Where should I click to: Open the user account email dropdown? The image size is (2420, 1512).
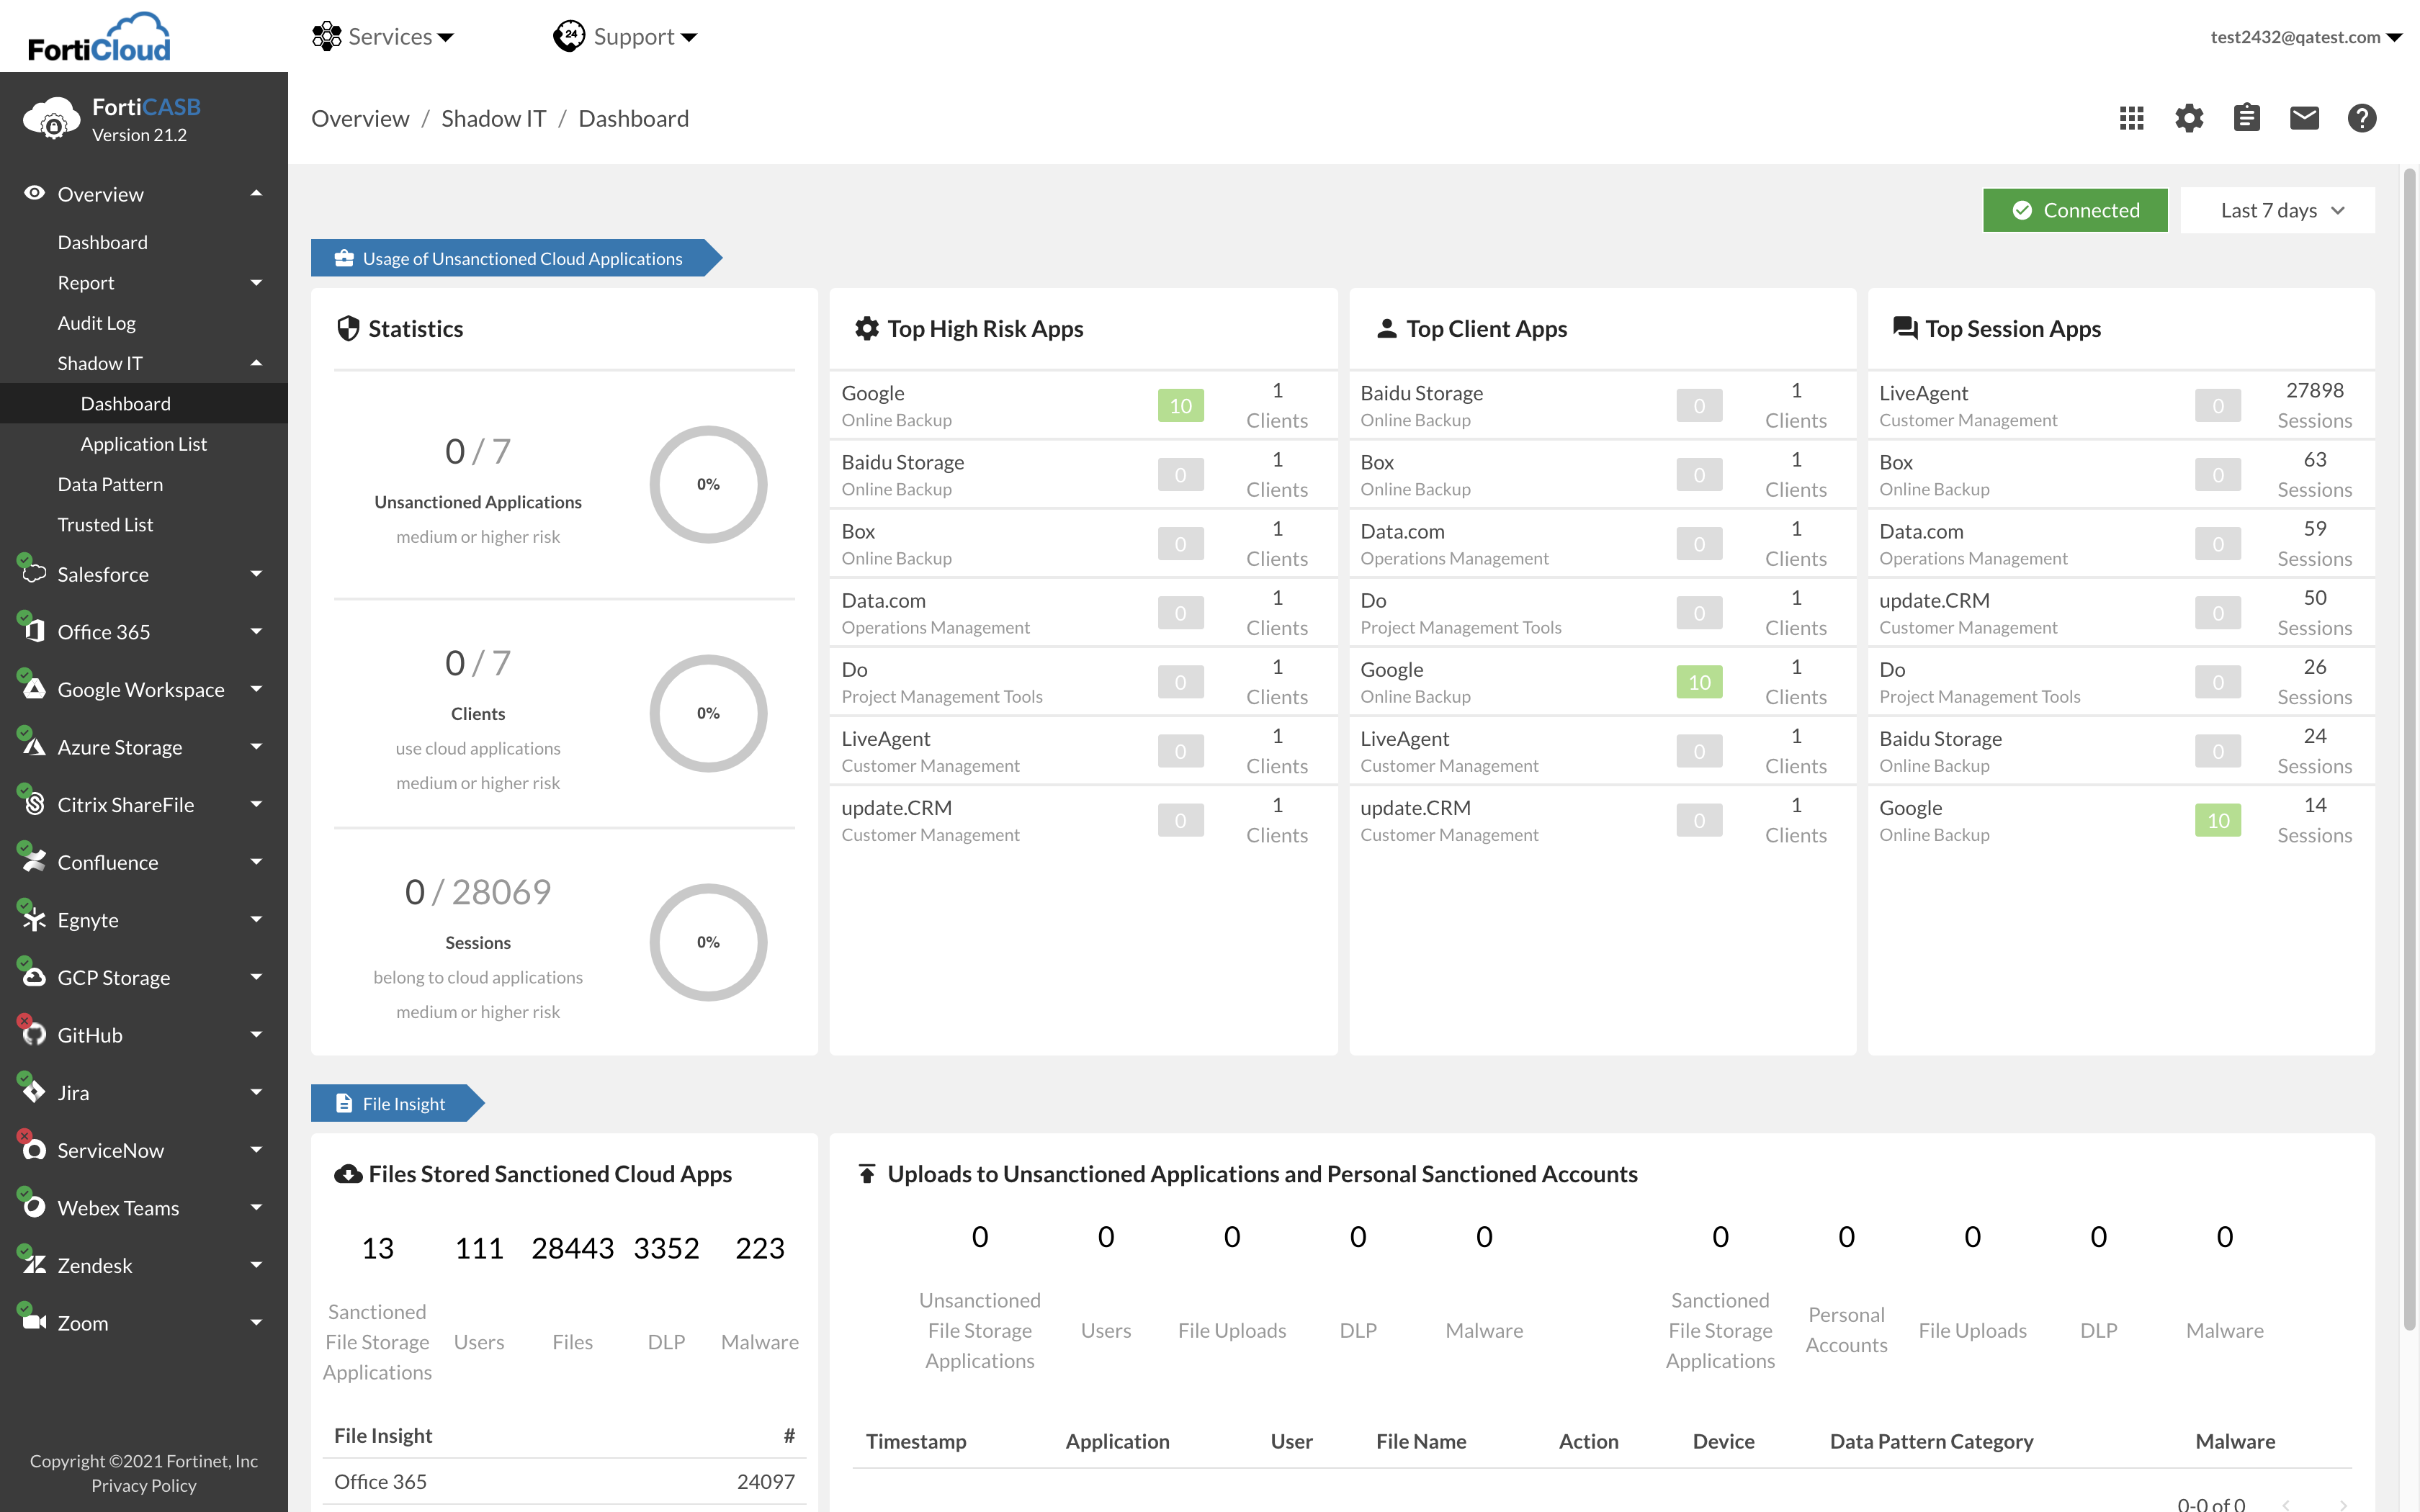(x=2305, y=37)
